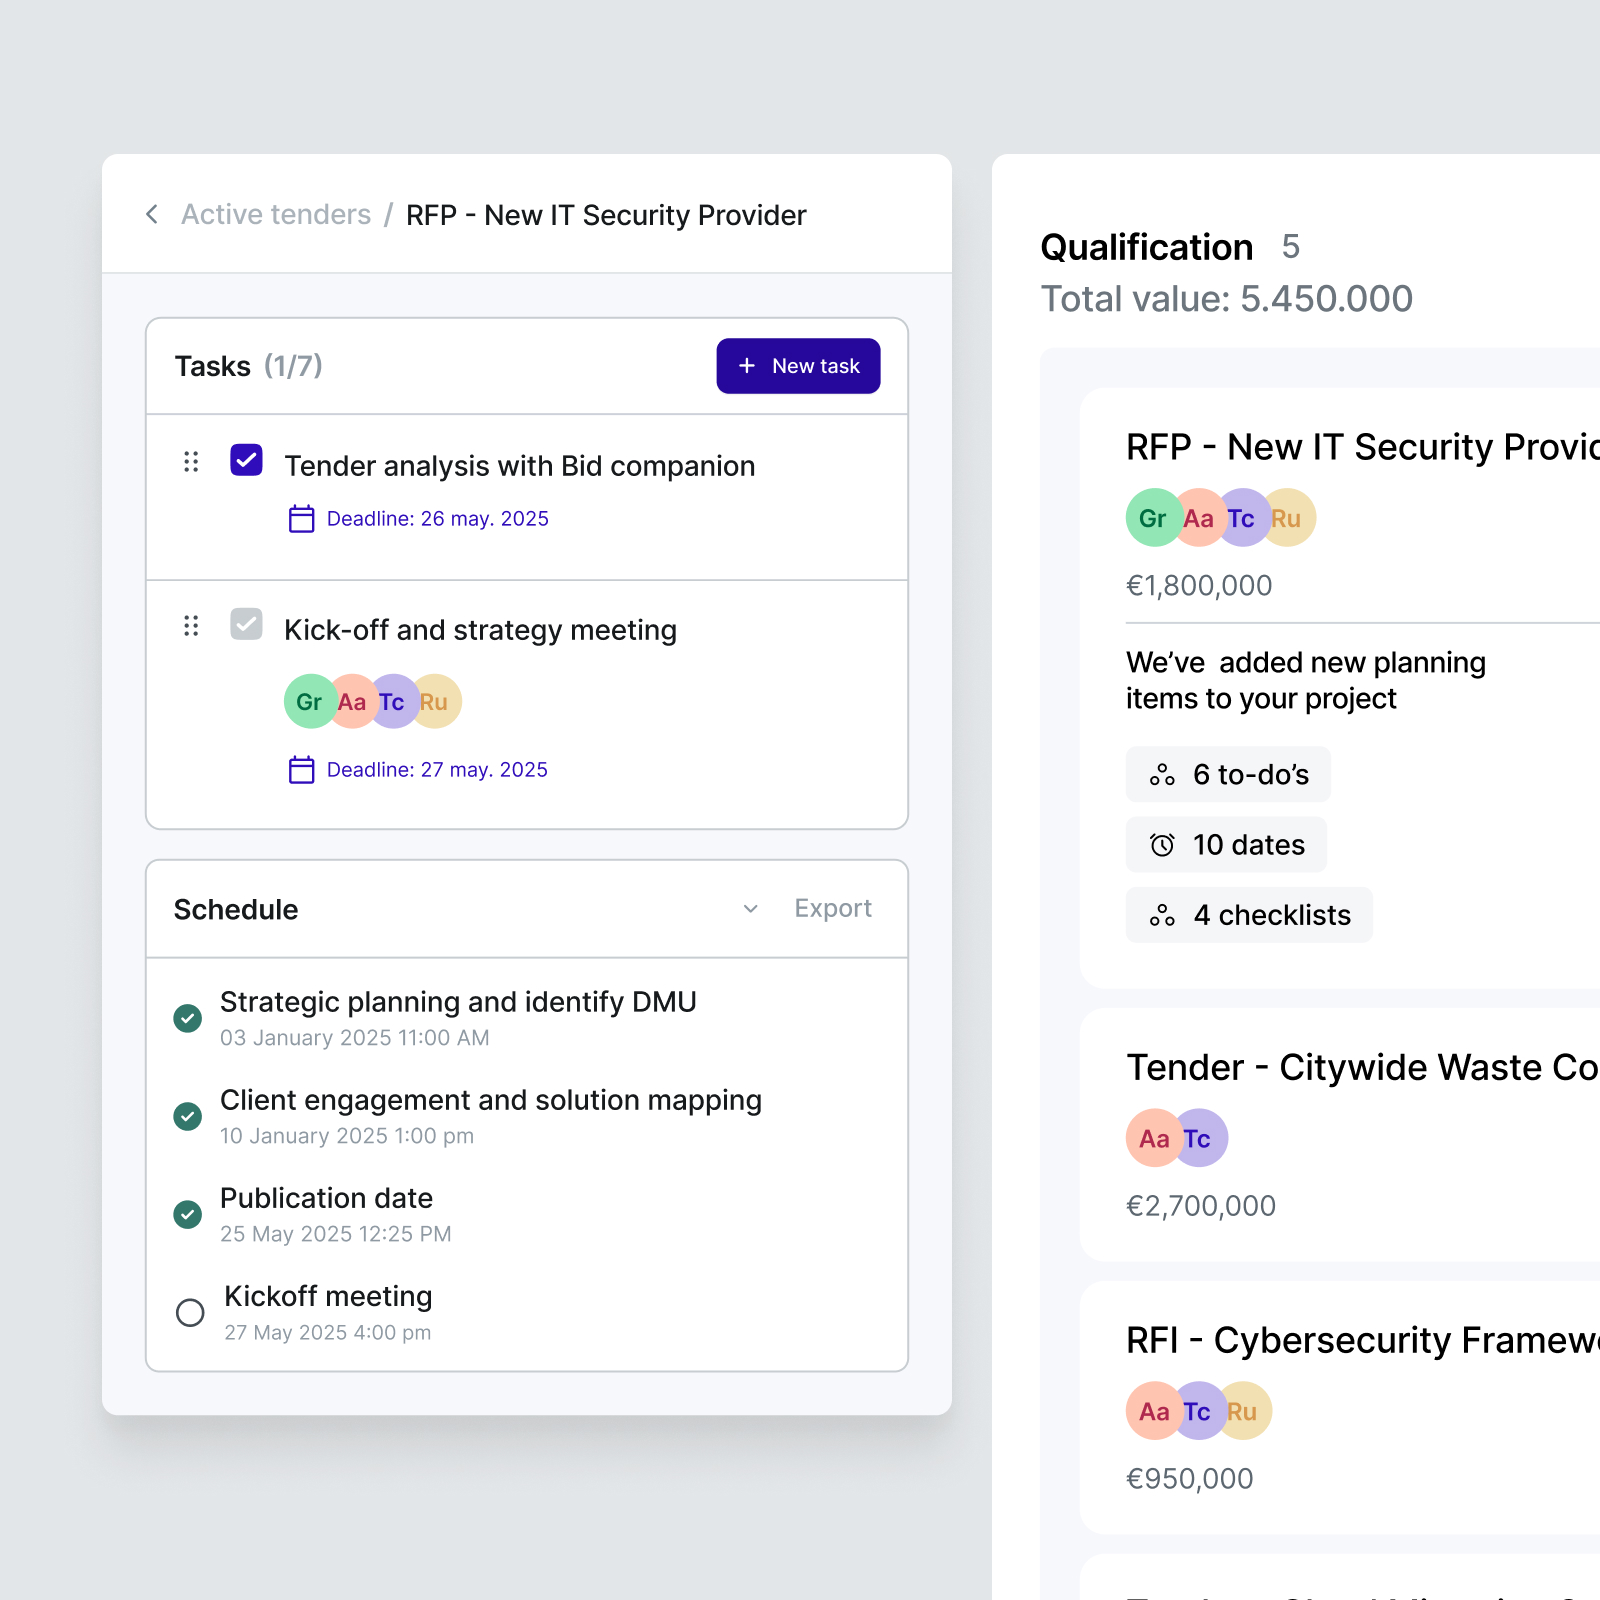This screenshot has width=1600, height=1600.
Task: Click Aa avatar in Kick-off meeting task
Action: tap(351, 702)
